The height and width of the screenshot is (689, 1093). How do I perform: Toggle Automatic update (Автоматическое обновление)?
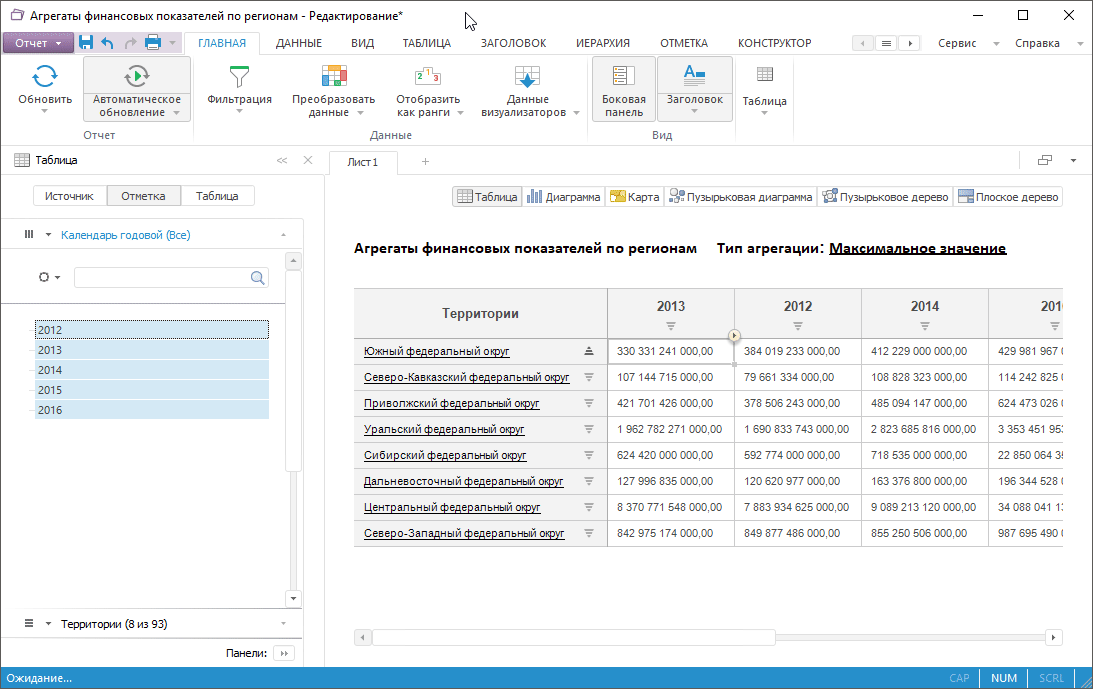point(137,76)
